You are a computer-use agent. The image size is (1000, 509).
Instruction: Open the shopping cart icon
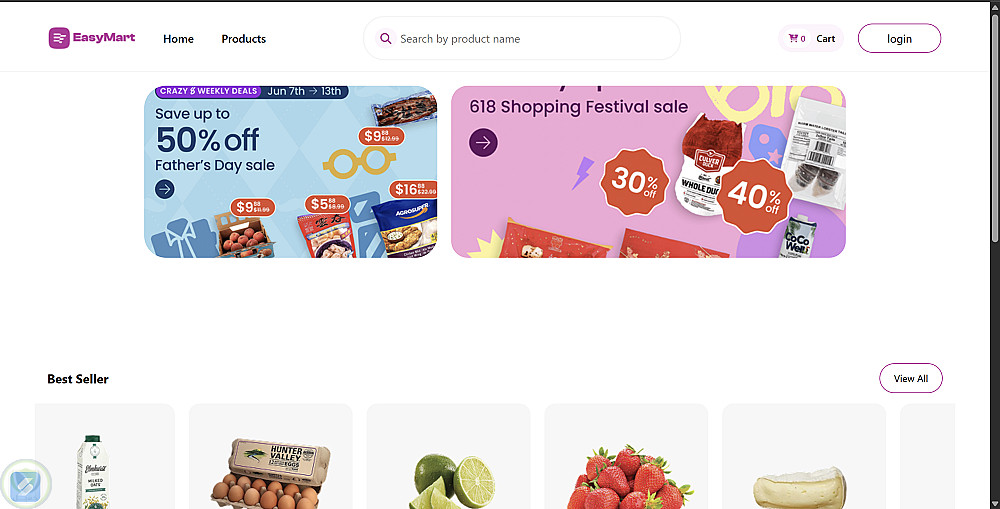794,39
